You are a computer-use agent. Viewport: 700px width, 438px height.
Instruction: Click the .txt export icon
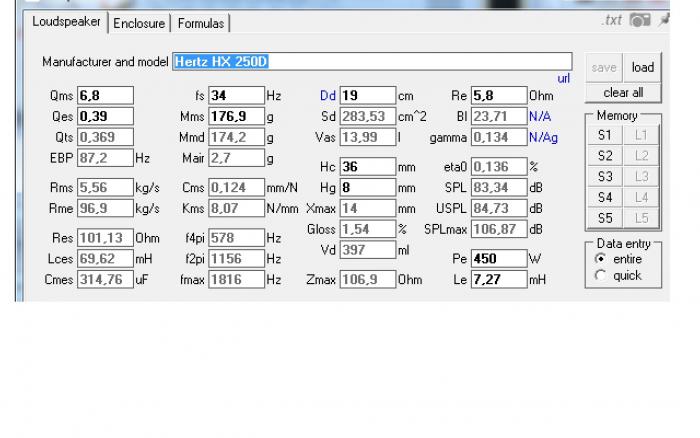pos(612,20)
